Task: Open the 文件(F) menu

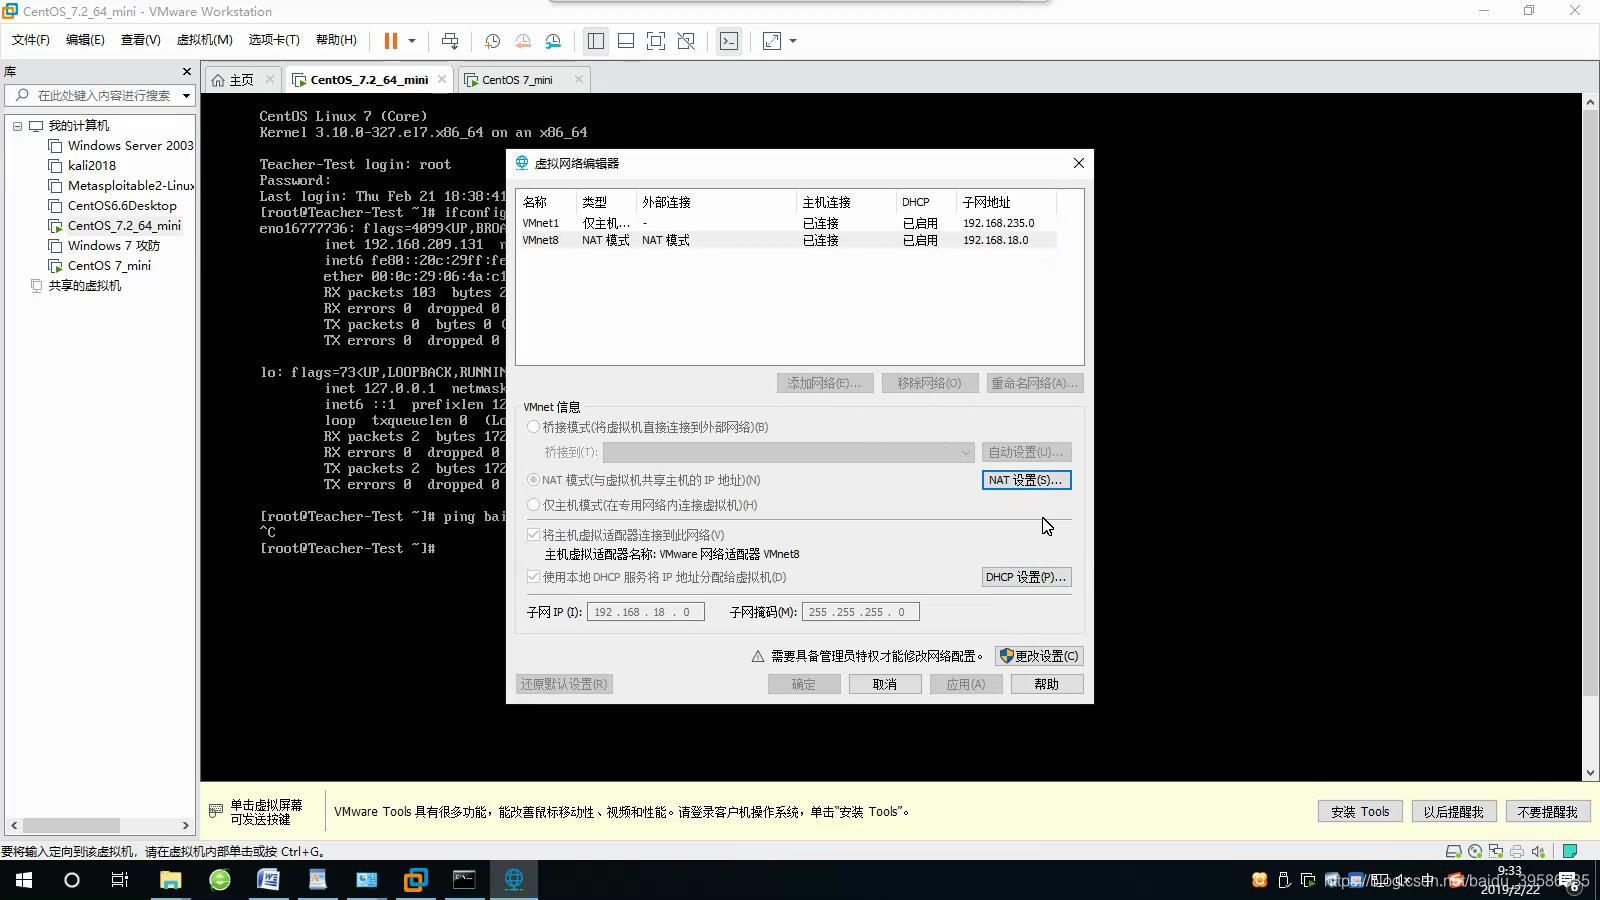Action: pos(31,40)
